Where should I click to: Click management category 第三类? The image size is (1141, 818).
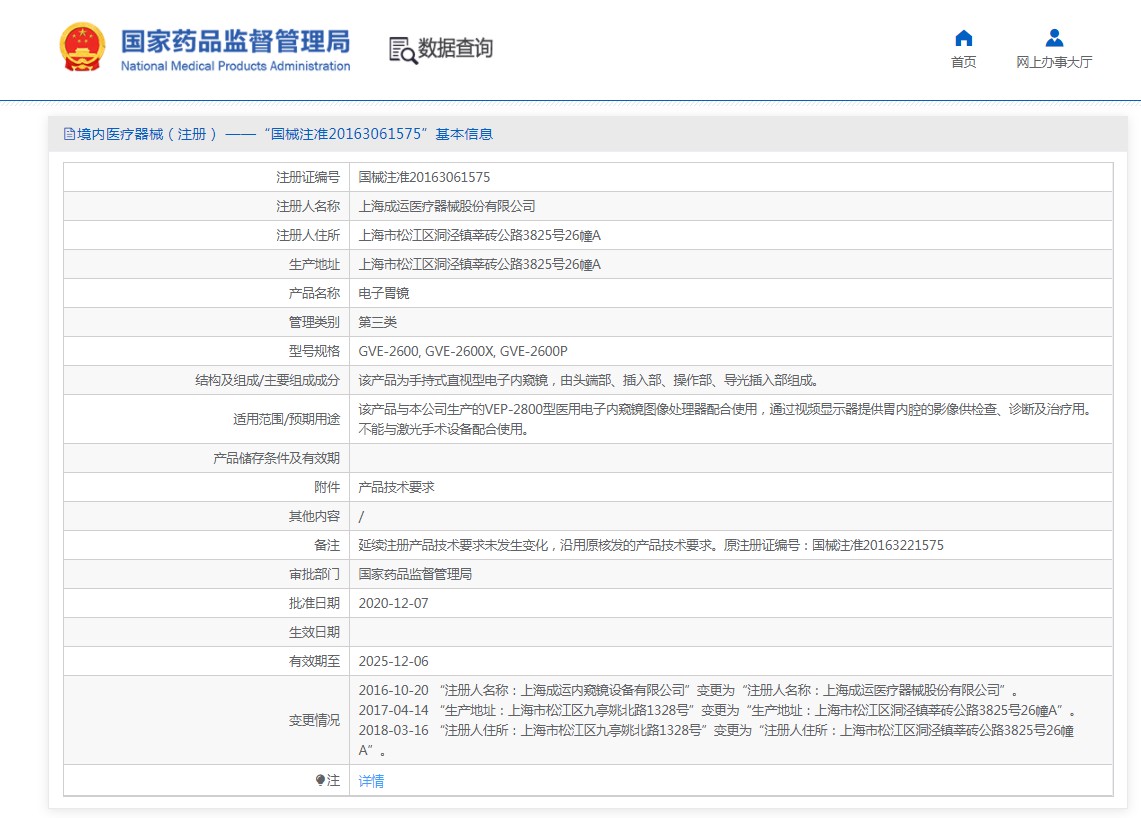pyautogui.click(x=378, y=322)
